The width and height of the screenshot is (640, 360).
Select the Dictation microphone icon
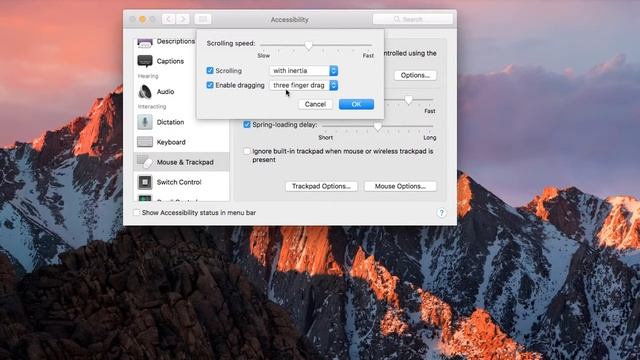pos(144,122)
